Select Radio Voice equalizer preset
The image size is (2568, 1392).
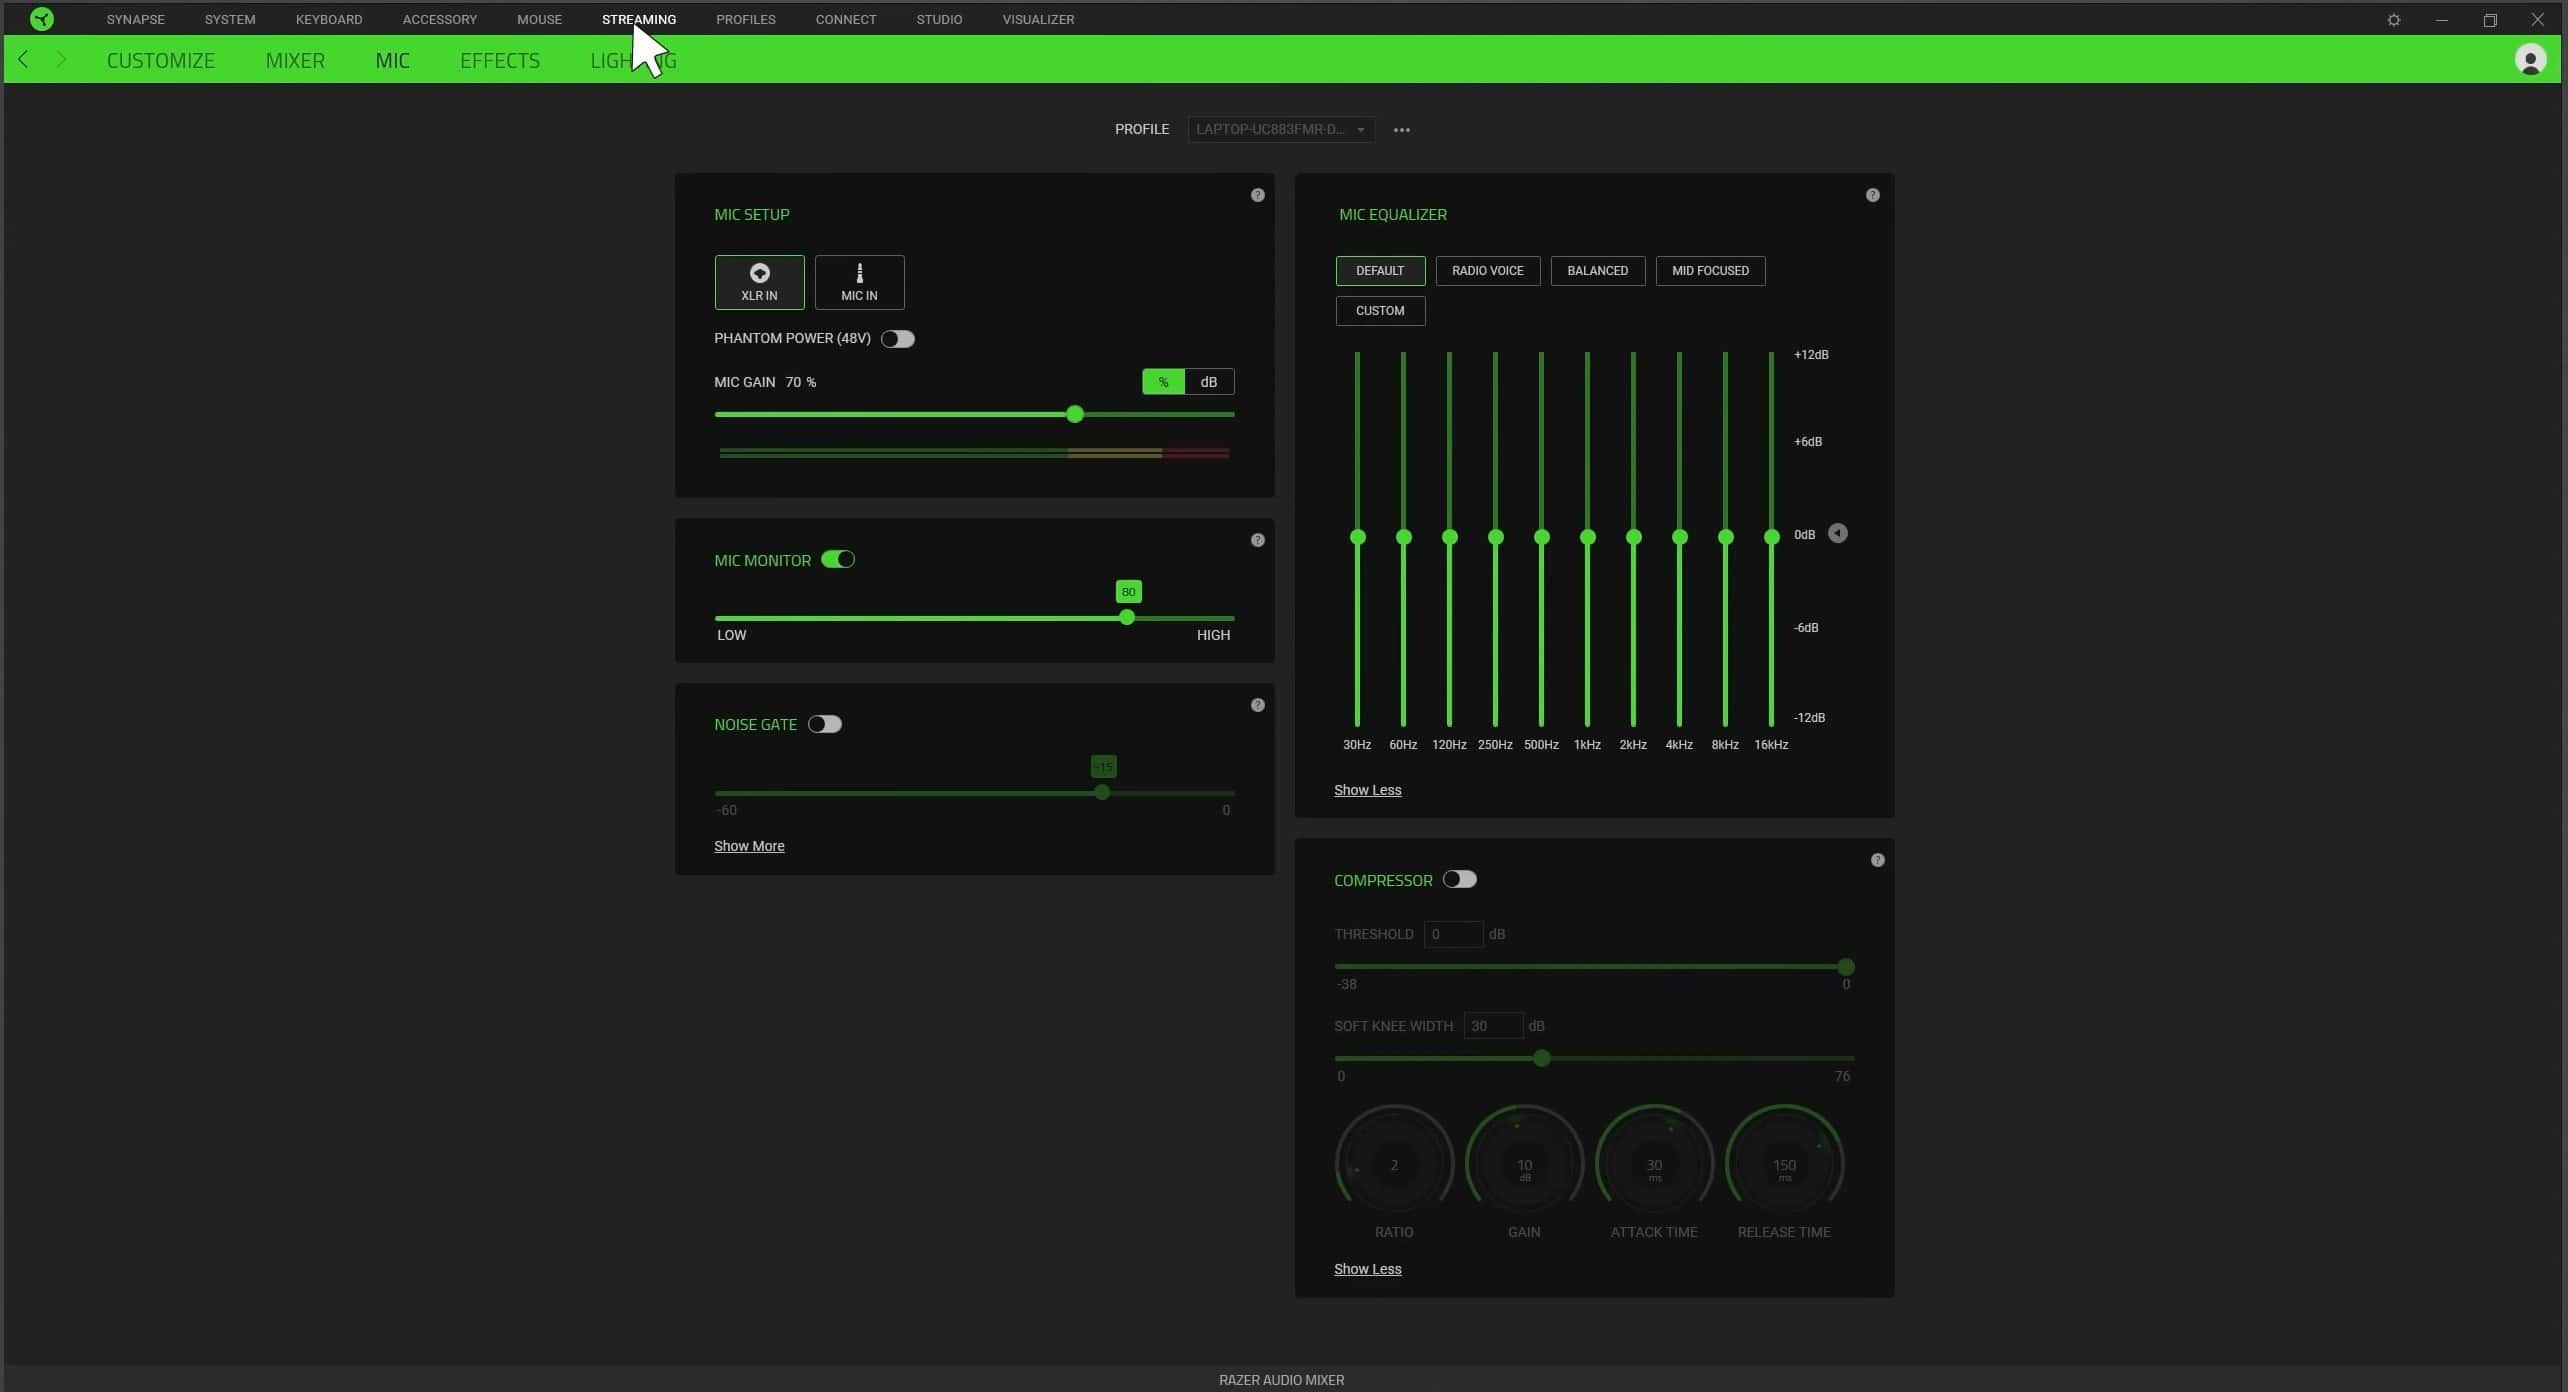1486,271
